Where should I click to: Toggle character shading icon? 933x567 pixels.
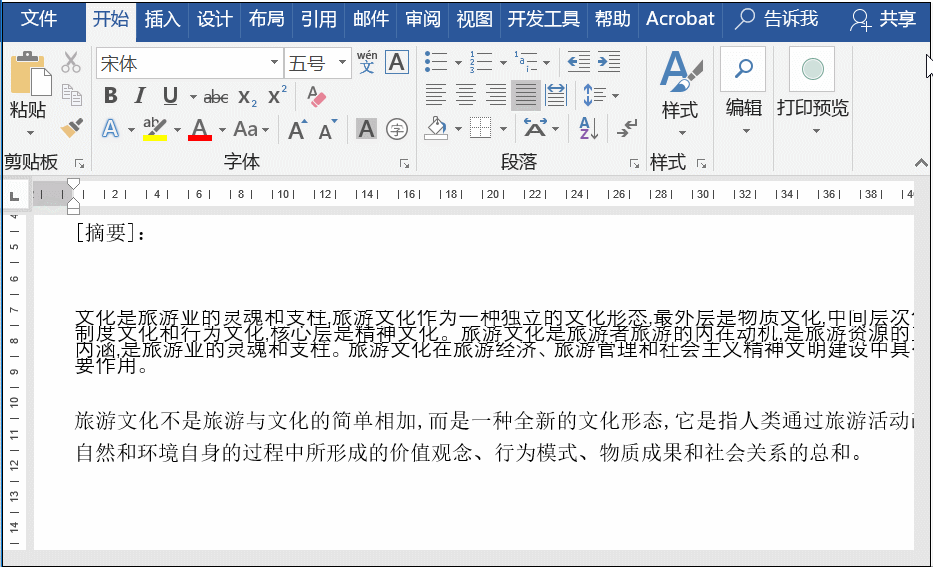click(x=366, y=129)
